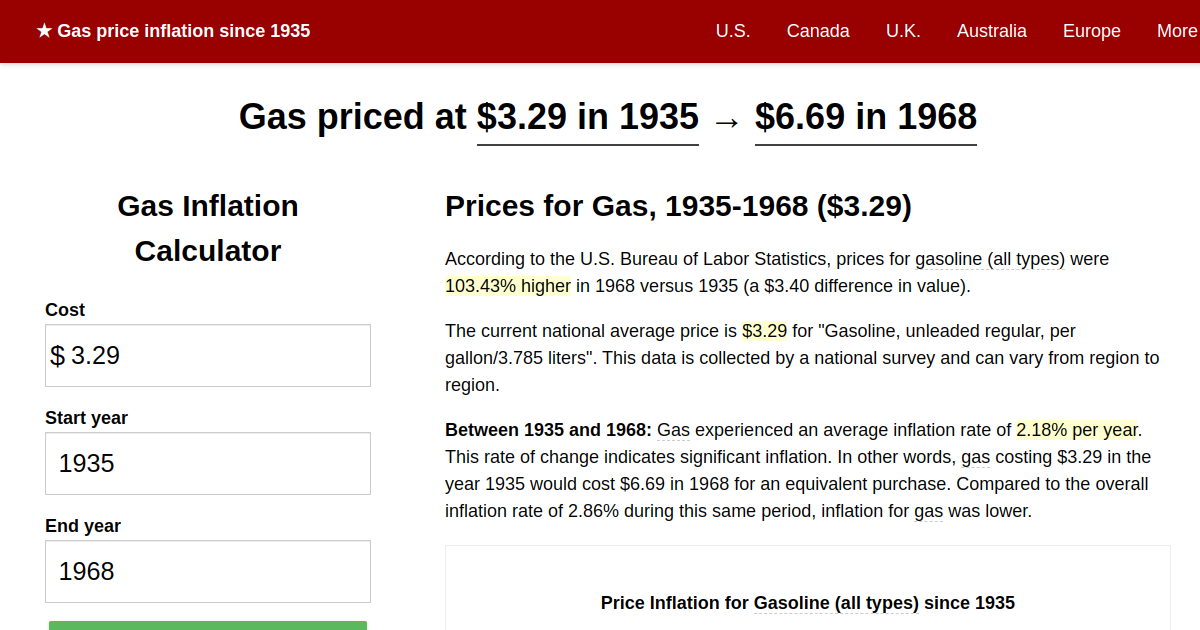Expand the More navigation dropdown

1177,31
